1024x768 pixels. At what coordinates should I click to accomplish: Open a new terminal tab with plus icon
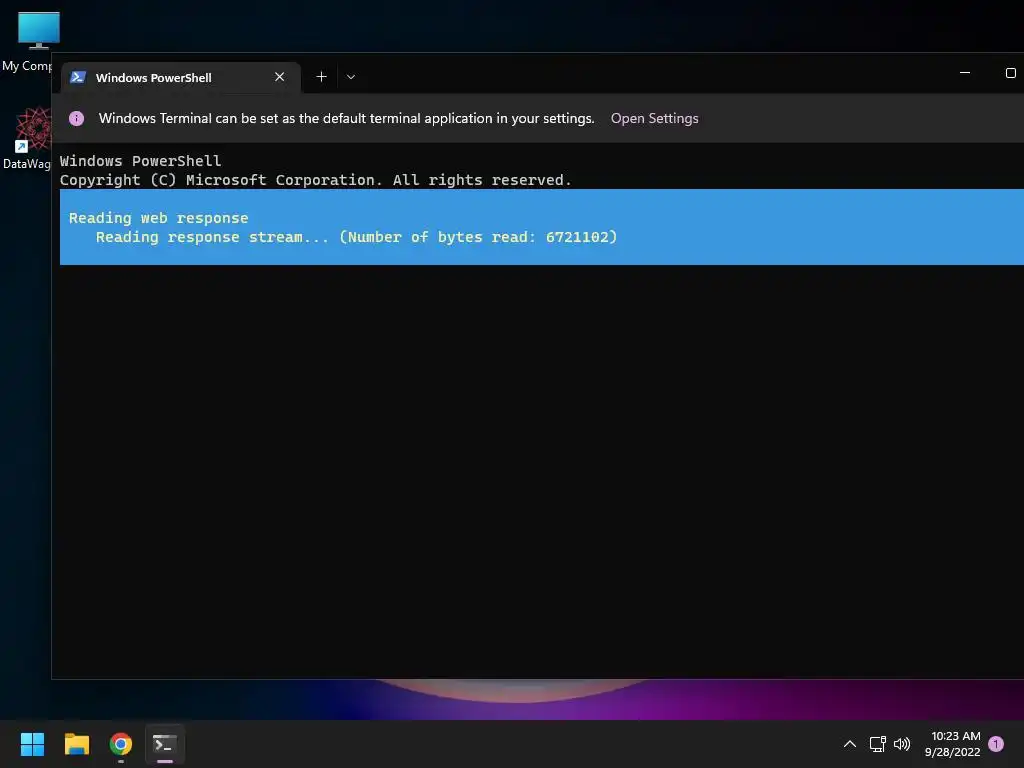321,77
